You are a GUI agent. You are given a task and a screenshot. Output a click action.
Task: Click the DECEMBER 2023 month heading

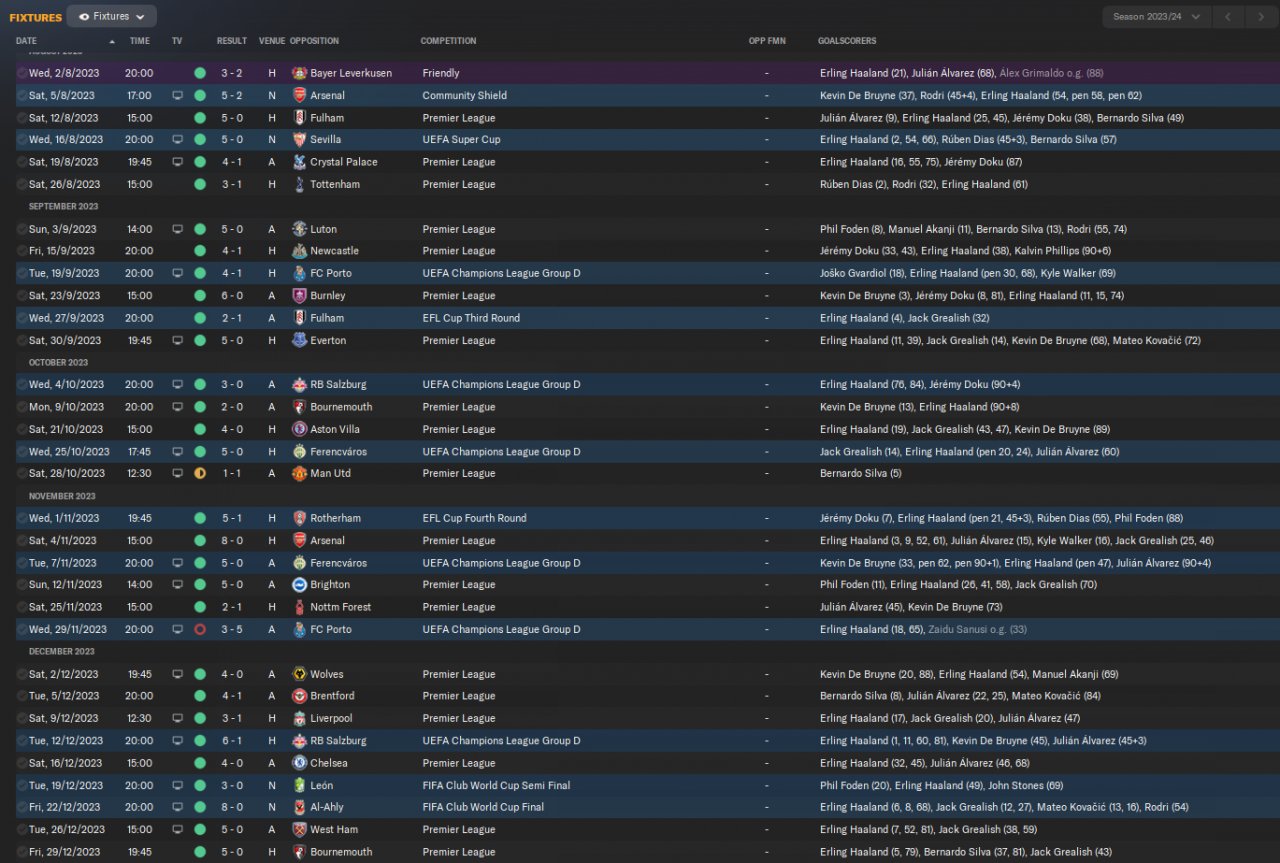click(x=63, y=652)
